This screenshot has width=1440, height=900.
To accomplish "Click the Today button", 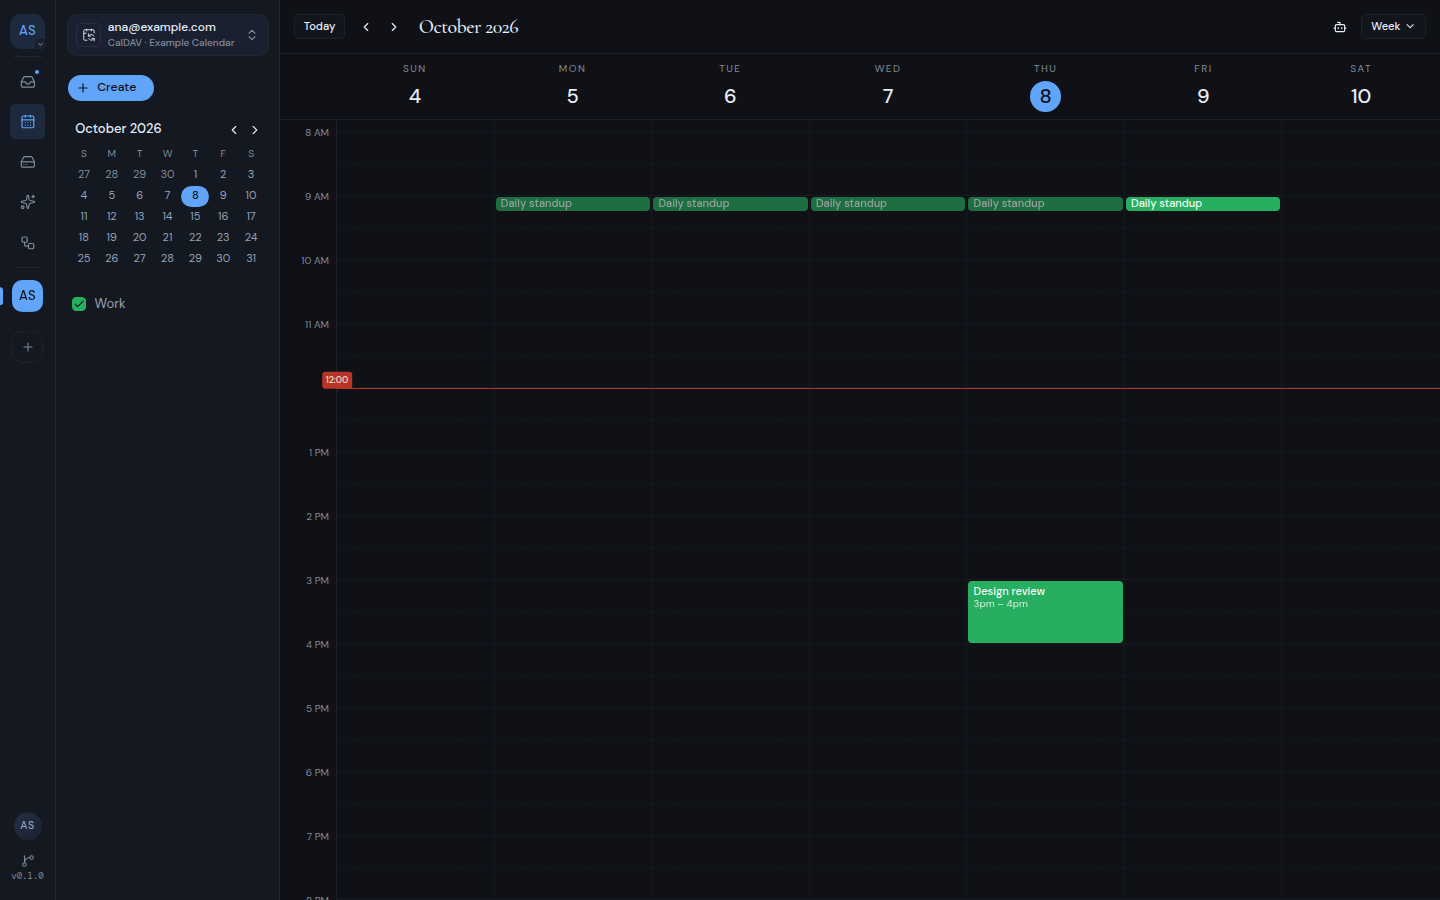I will point(320,27).
